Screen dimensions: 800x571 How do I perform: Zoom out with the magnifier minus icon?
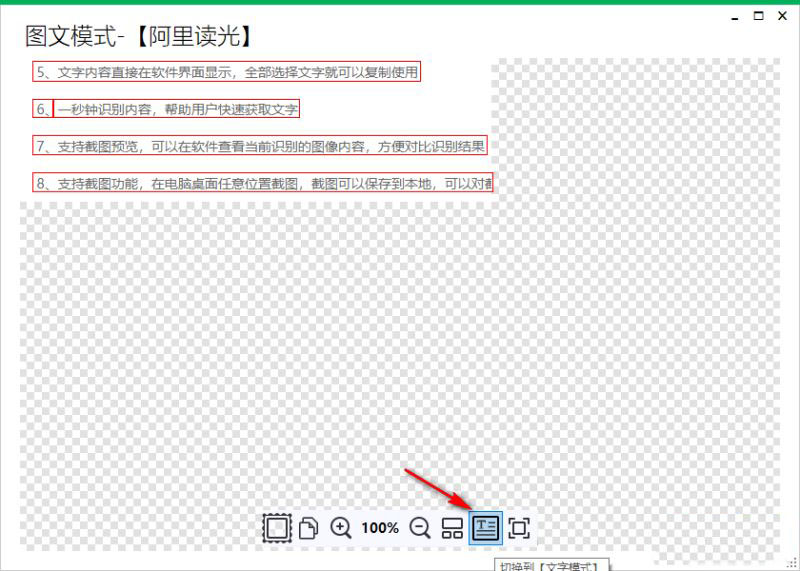[420, 528]
